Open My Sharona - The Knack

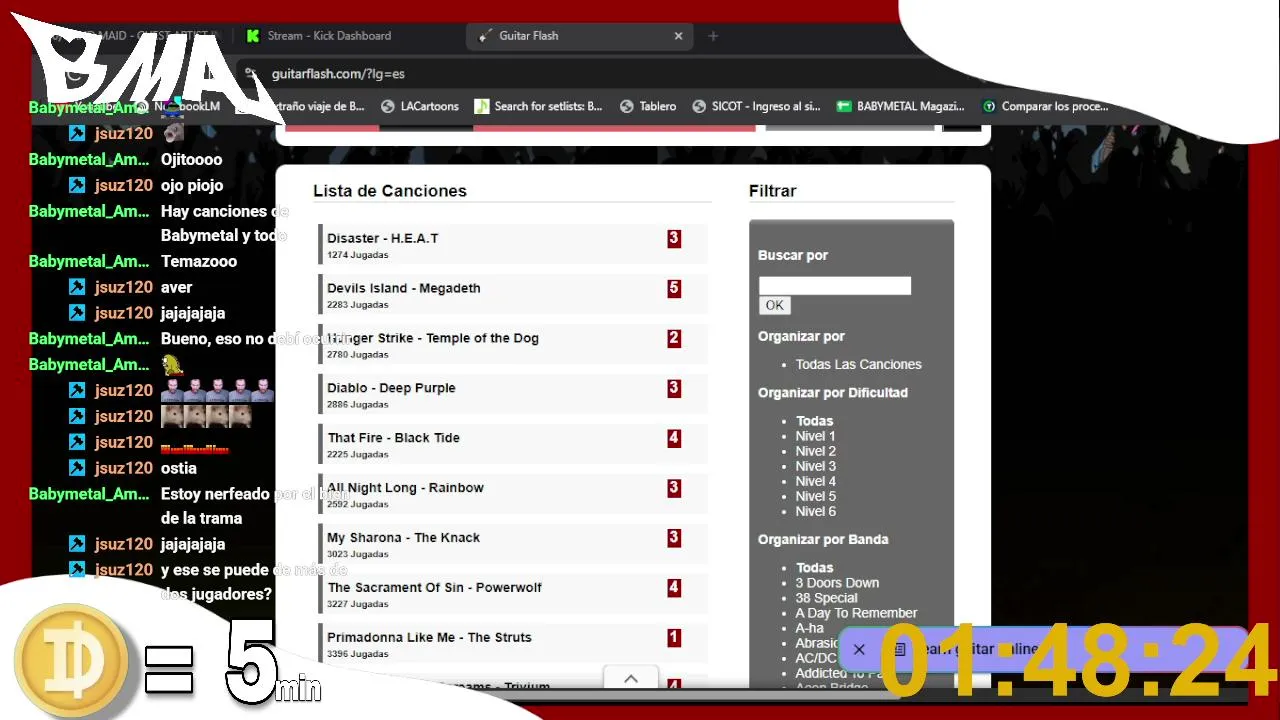point(403,538)
